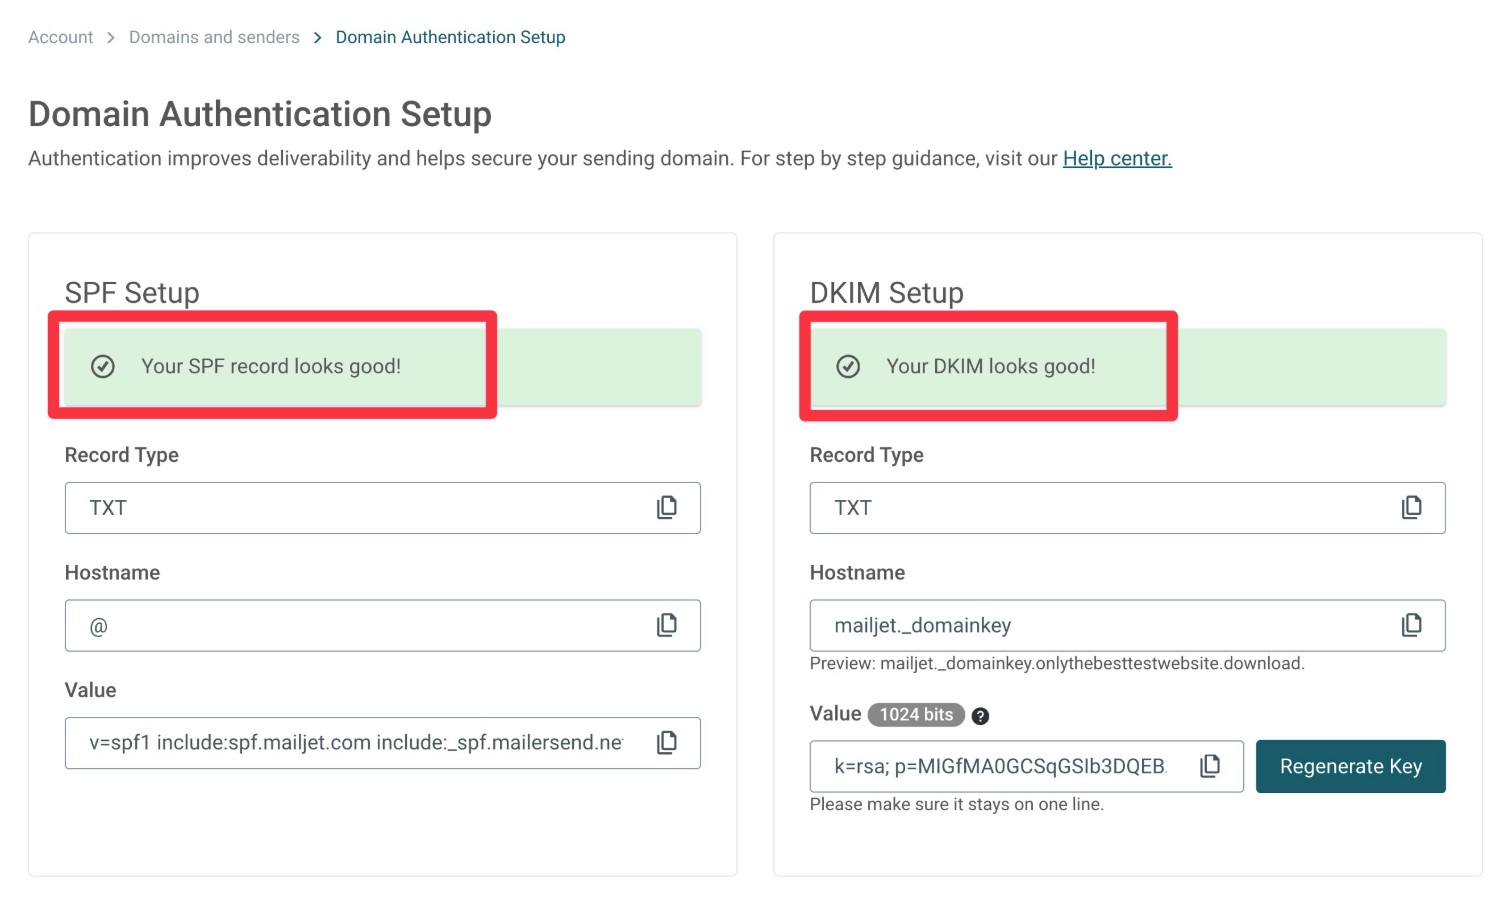Copy the DKIM Hostname mailjet._domainkey
1500x905 pixels.
(x=1411, y=625)
